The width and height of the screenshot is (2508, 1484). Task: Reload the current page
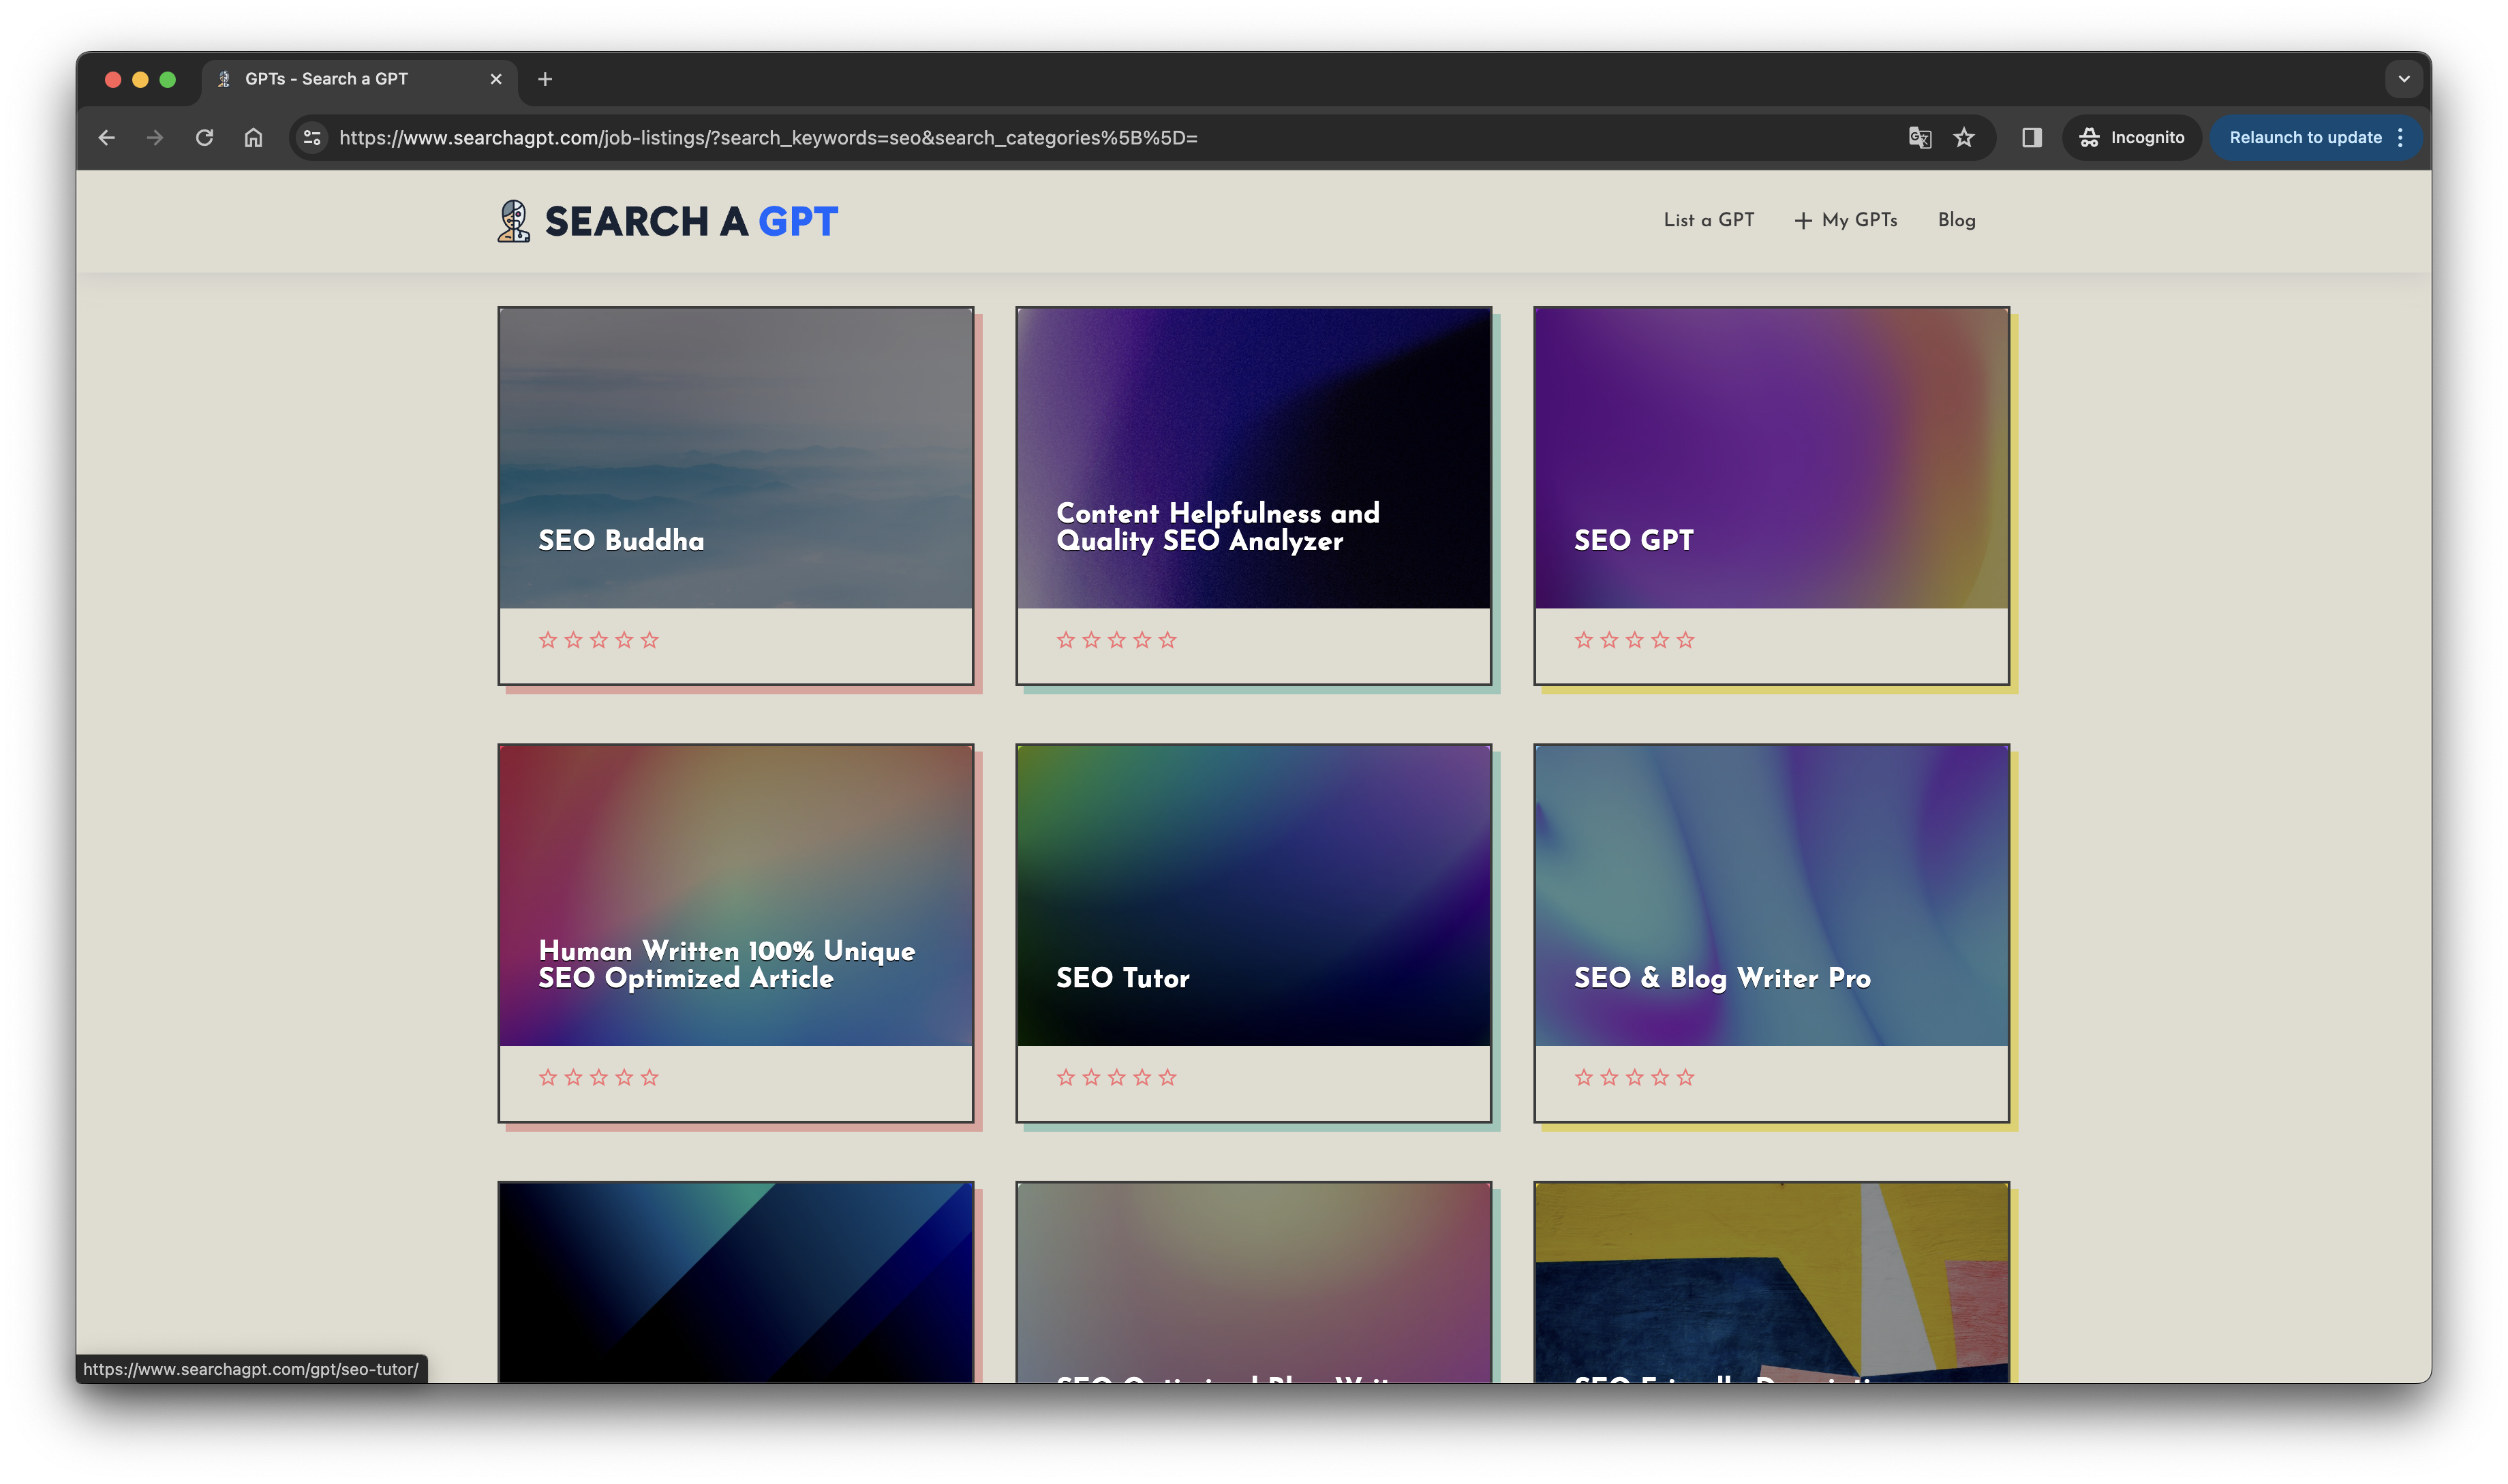pos(204,138)
